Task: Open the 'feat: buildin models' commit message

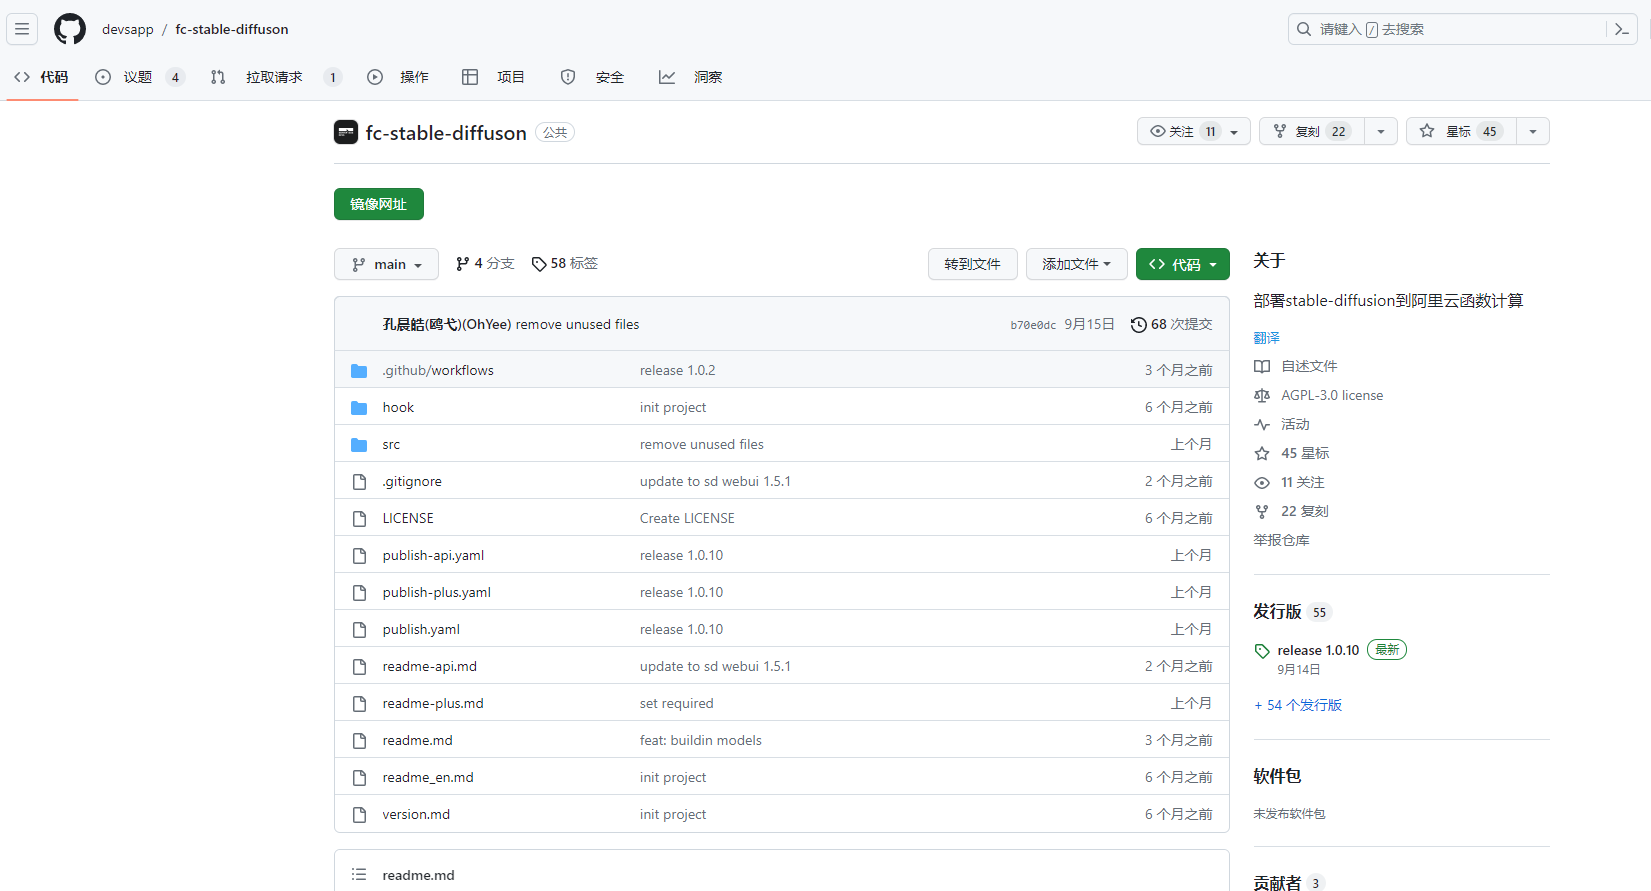Action: point(701,741)
